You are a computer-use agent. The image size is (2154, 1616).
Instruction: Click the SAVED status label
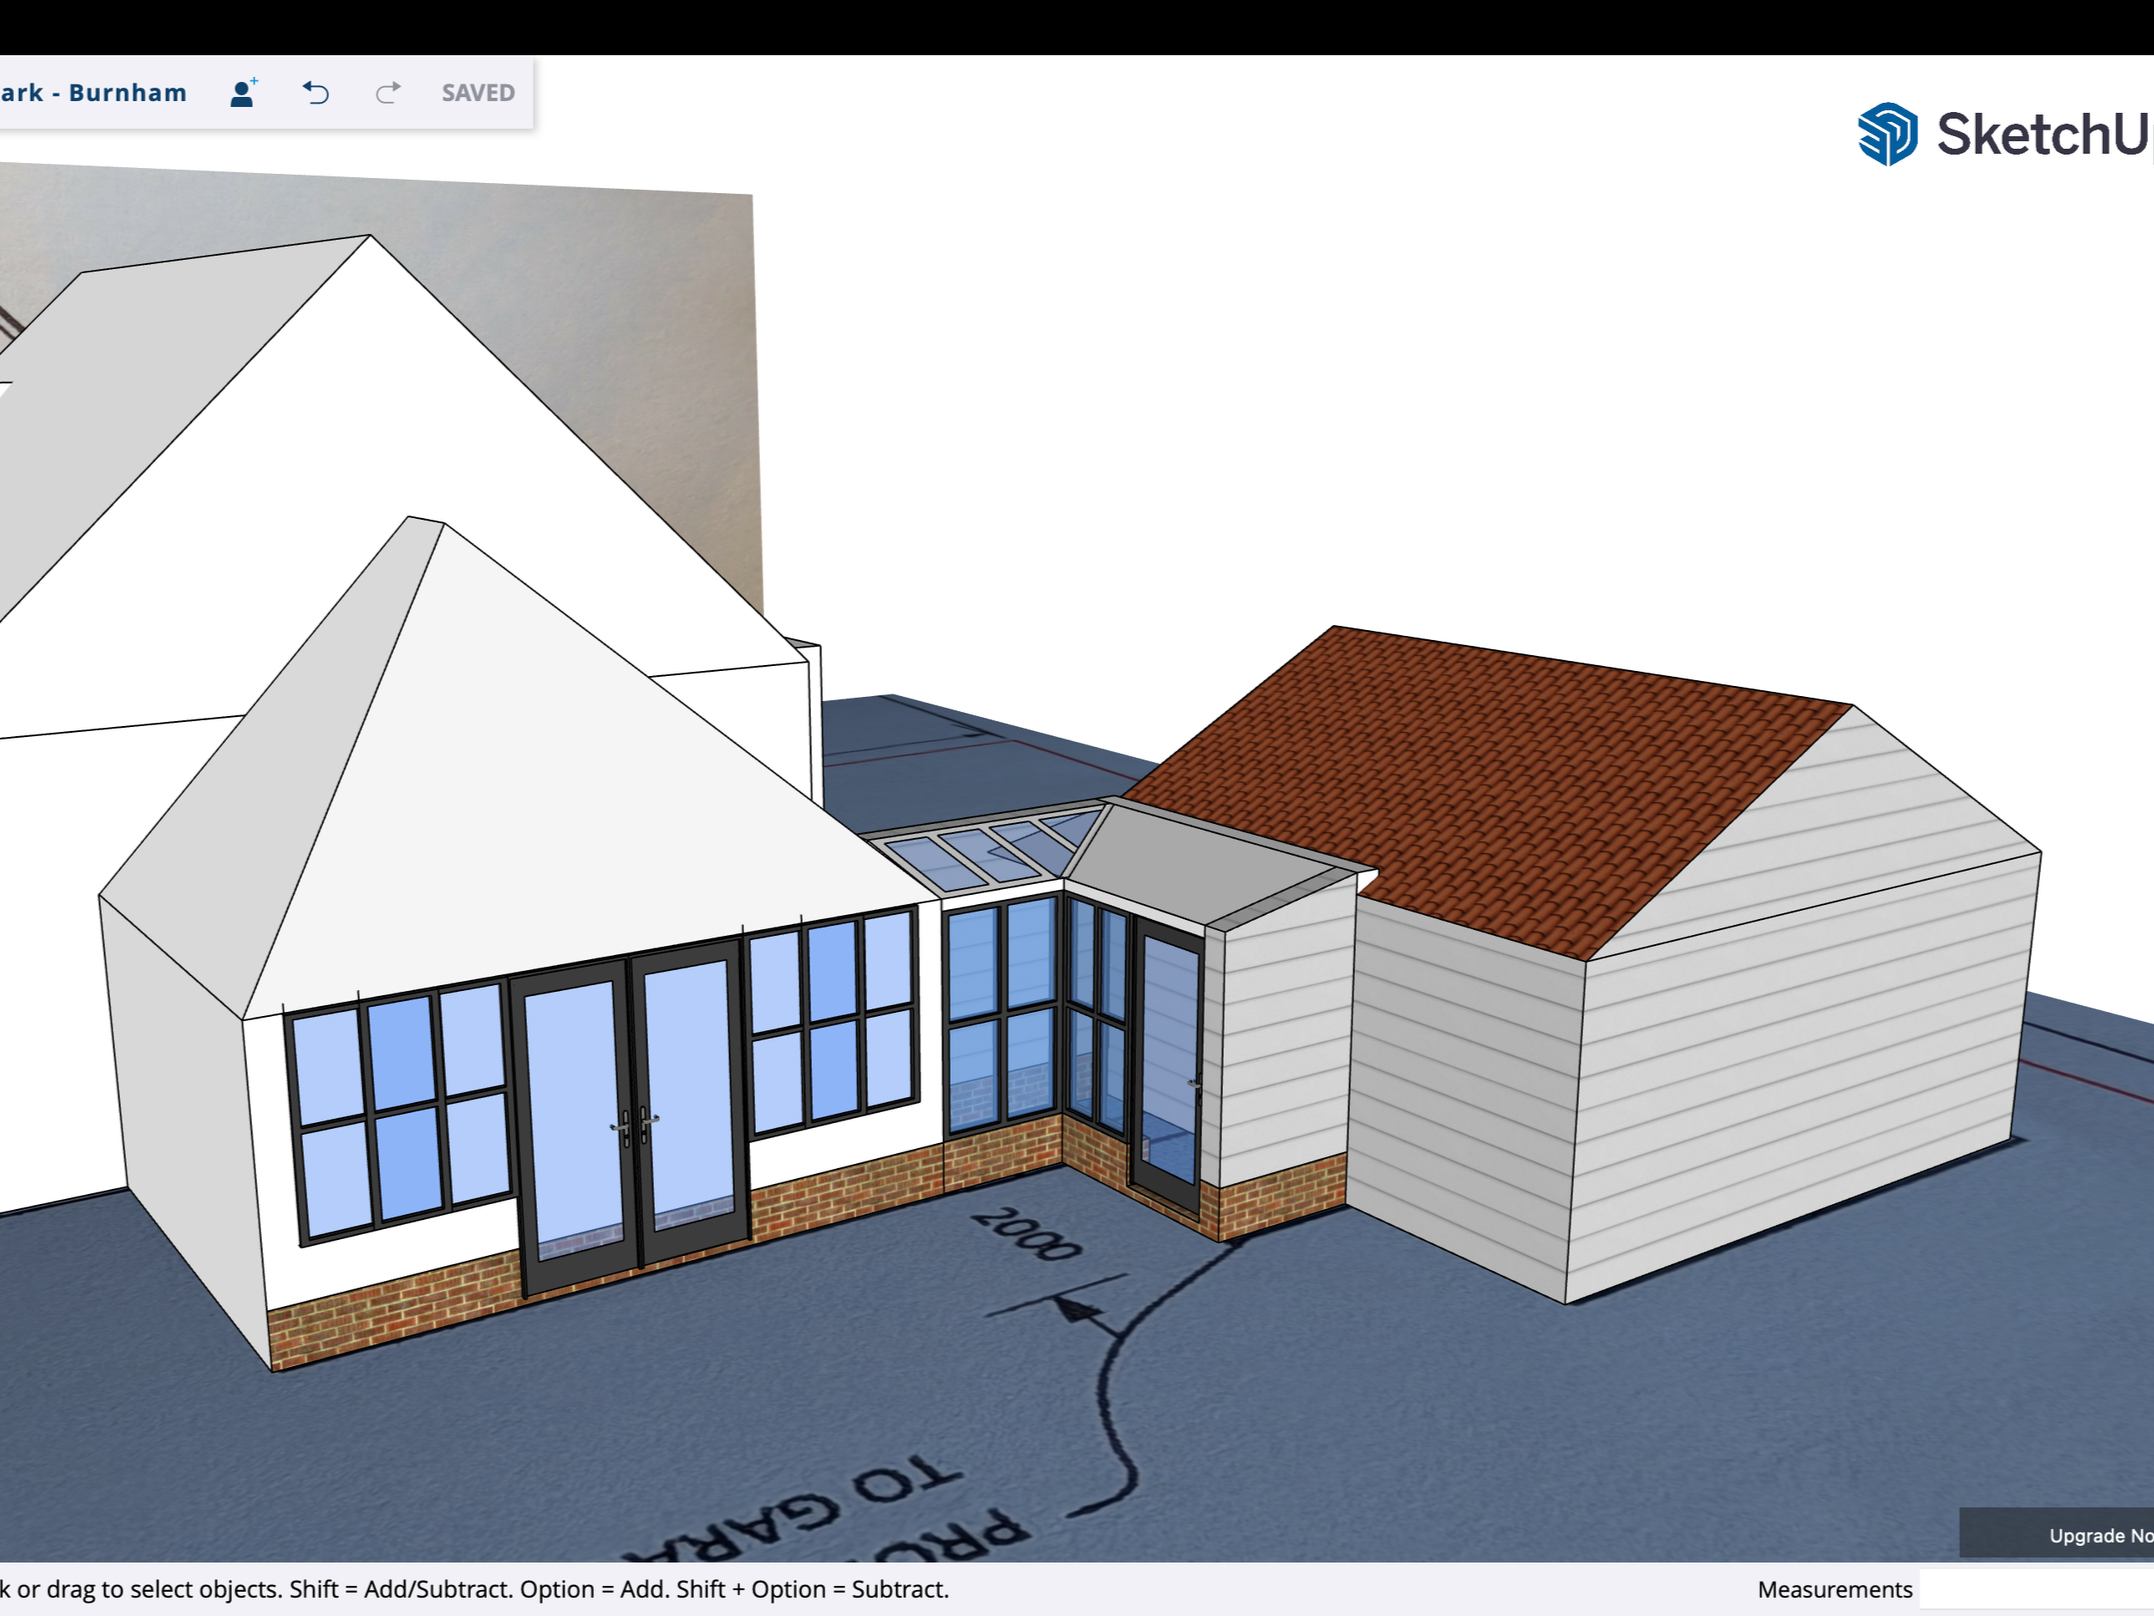point(478,93)
